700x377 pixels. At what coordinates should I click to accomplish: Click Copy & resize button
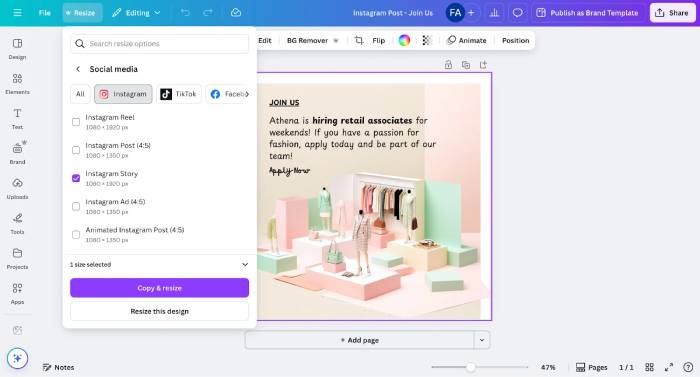pos(159,288)
